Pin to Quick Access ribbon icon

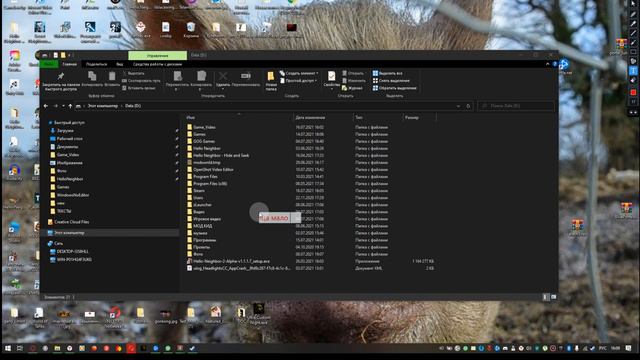point(60,77)
